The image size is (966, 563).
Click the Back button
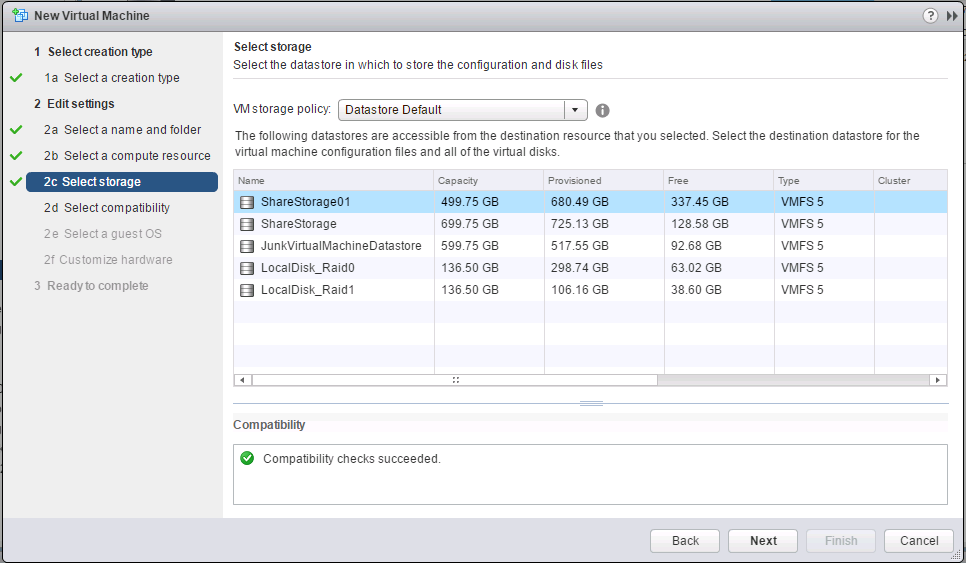pos(684,541)
